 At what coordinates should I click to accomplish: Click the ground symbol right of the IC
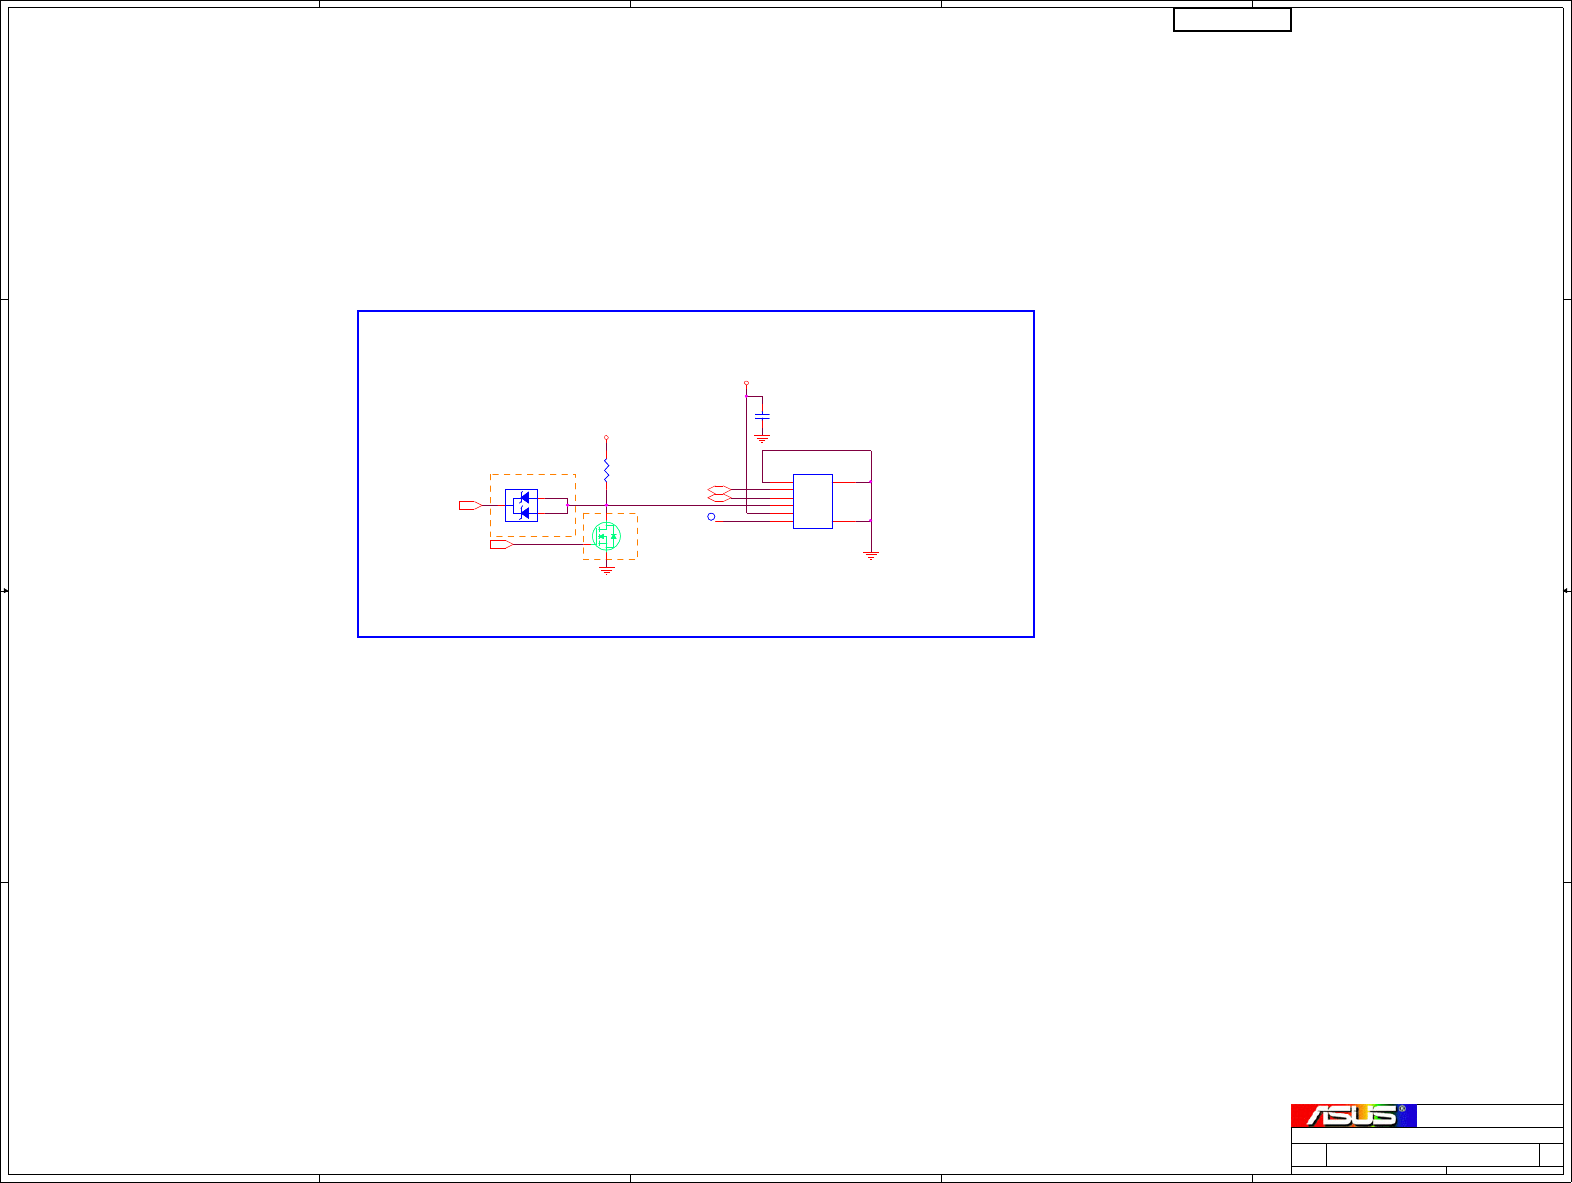tap(871, 555)
